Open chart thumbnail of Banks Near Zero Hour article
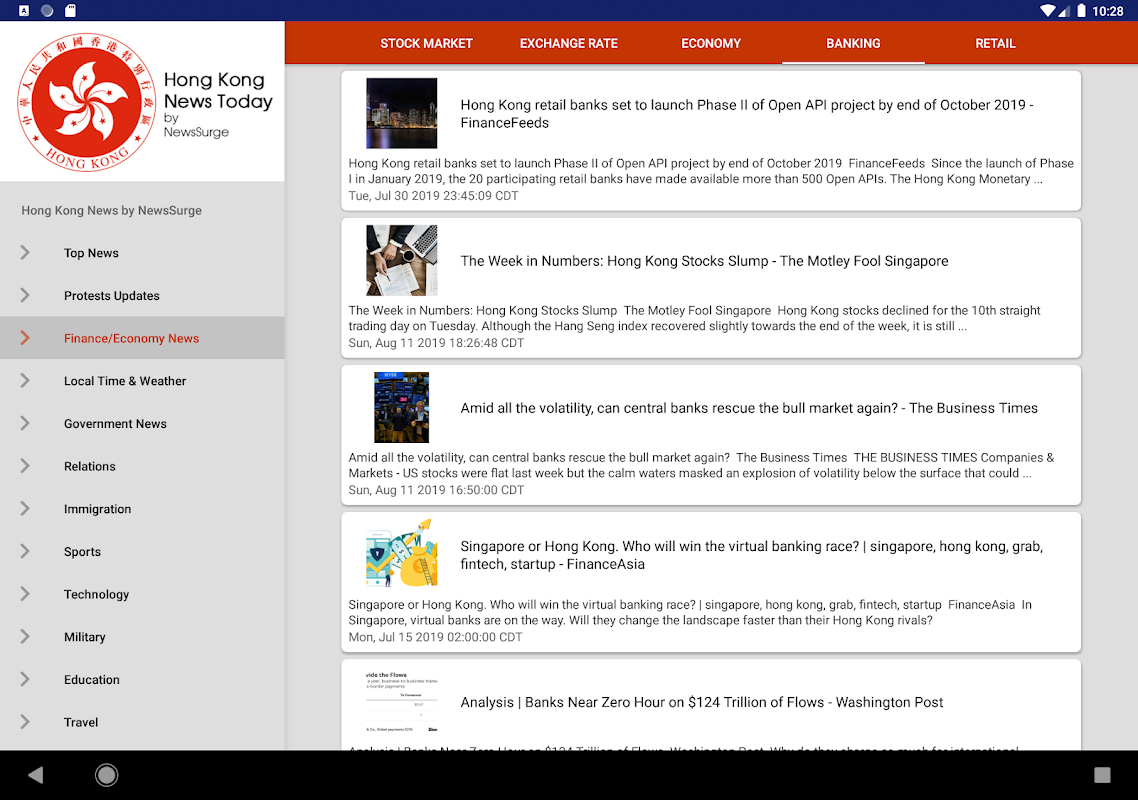 [401, 701]
